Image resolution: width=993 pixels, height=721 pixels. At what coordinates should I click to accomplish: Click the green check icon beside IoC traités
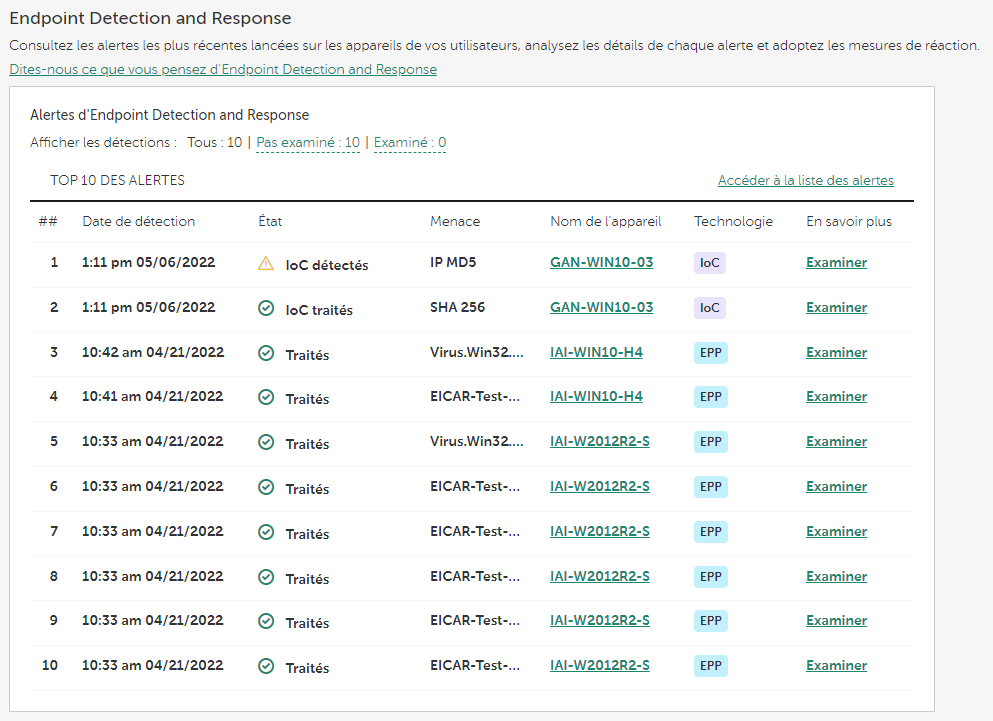265,308
